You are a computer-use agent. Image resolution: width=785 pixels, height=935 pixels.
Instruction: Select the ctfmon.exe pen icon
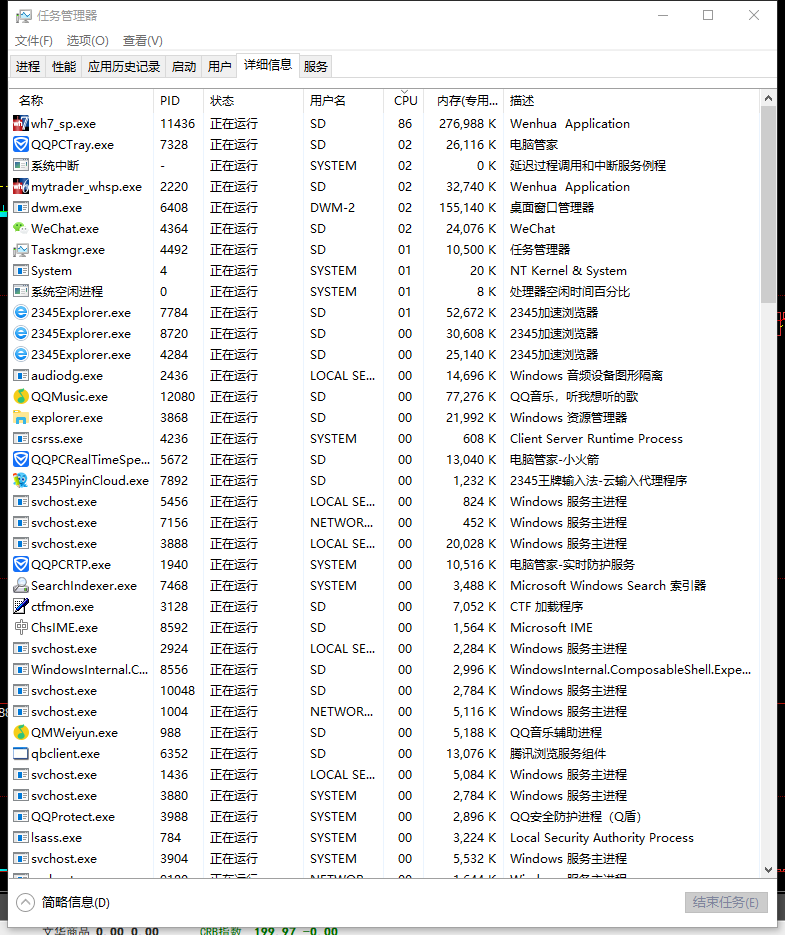pos(21,607)
